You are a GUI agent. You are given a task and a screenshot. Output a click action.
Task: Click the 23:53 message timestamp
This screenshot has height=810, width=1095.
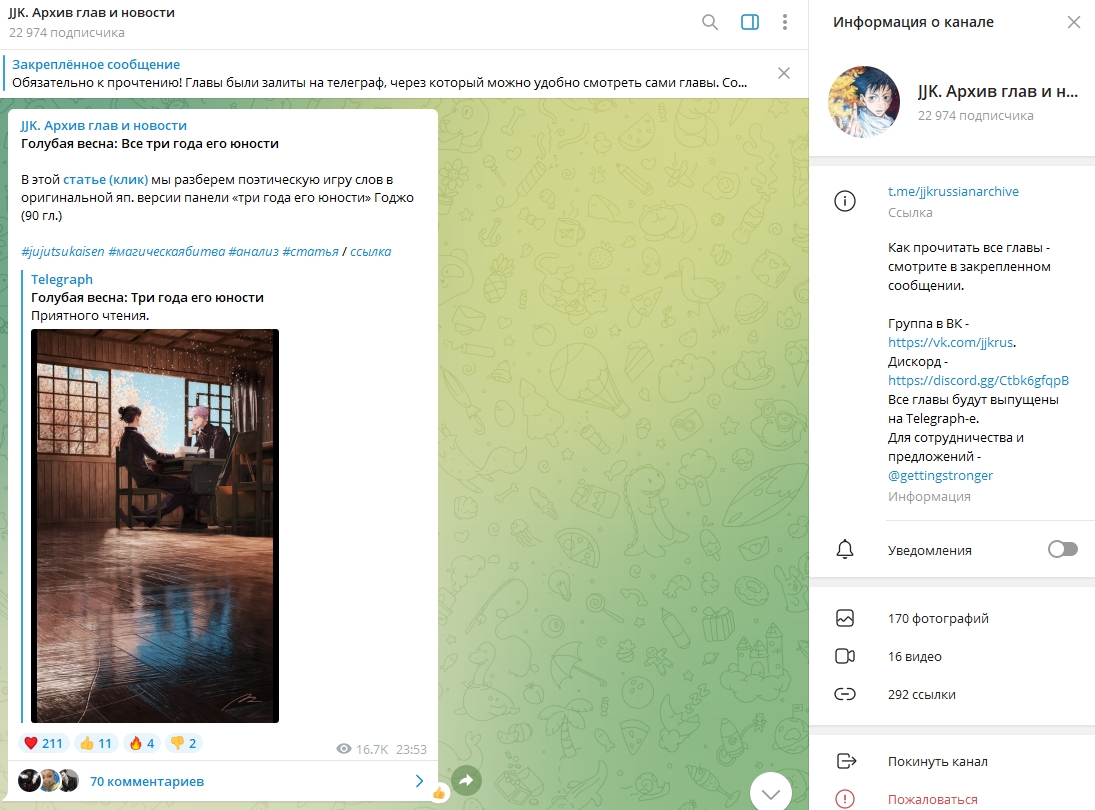click(411, 749)
